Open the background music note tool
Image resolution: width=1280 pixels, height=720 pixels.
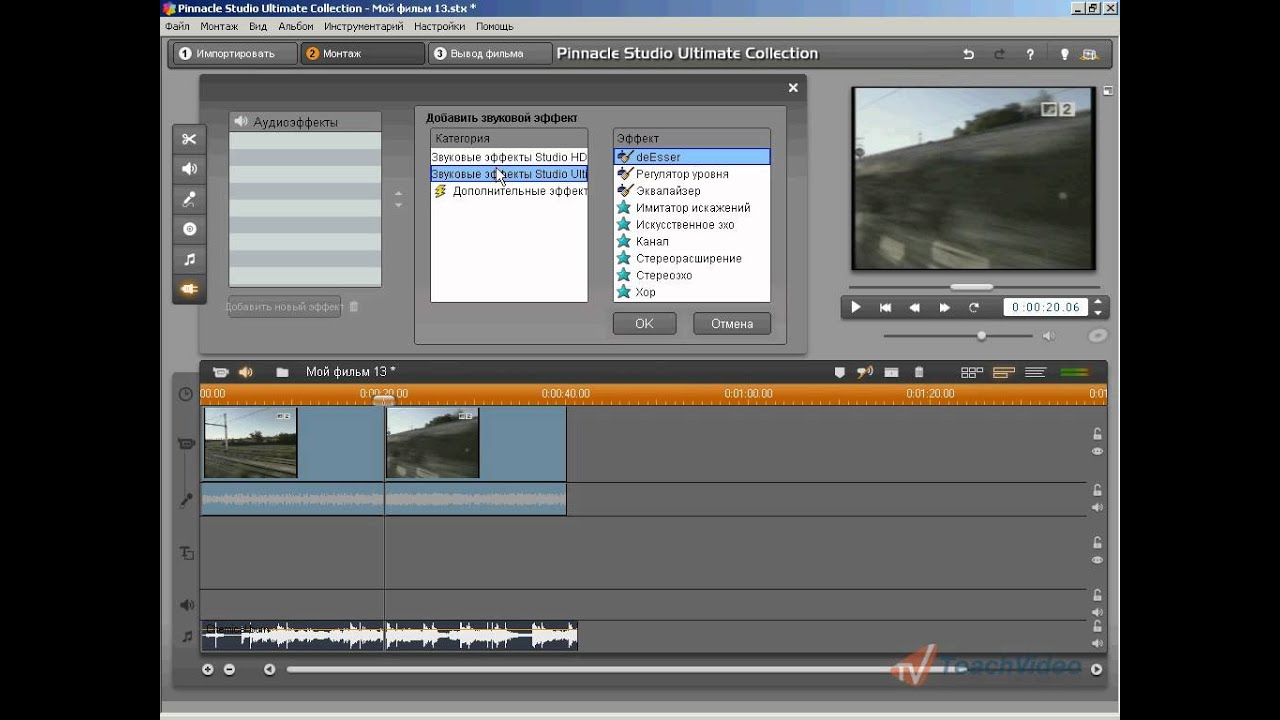click(x=189, y=259)
